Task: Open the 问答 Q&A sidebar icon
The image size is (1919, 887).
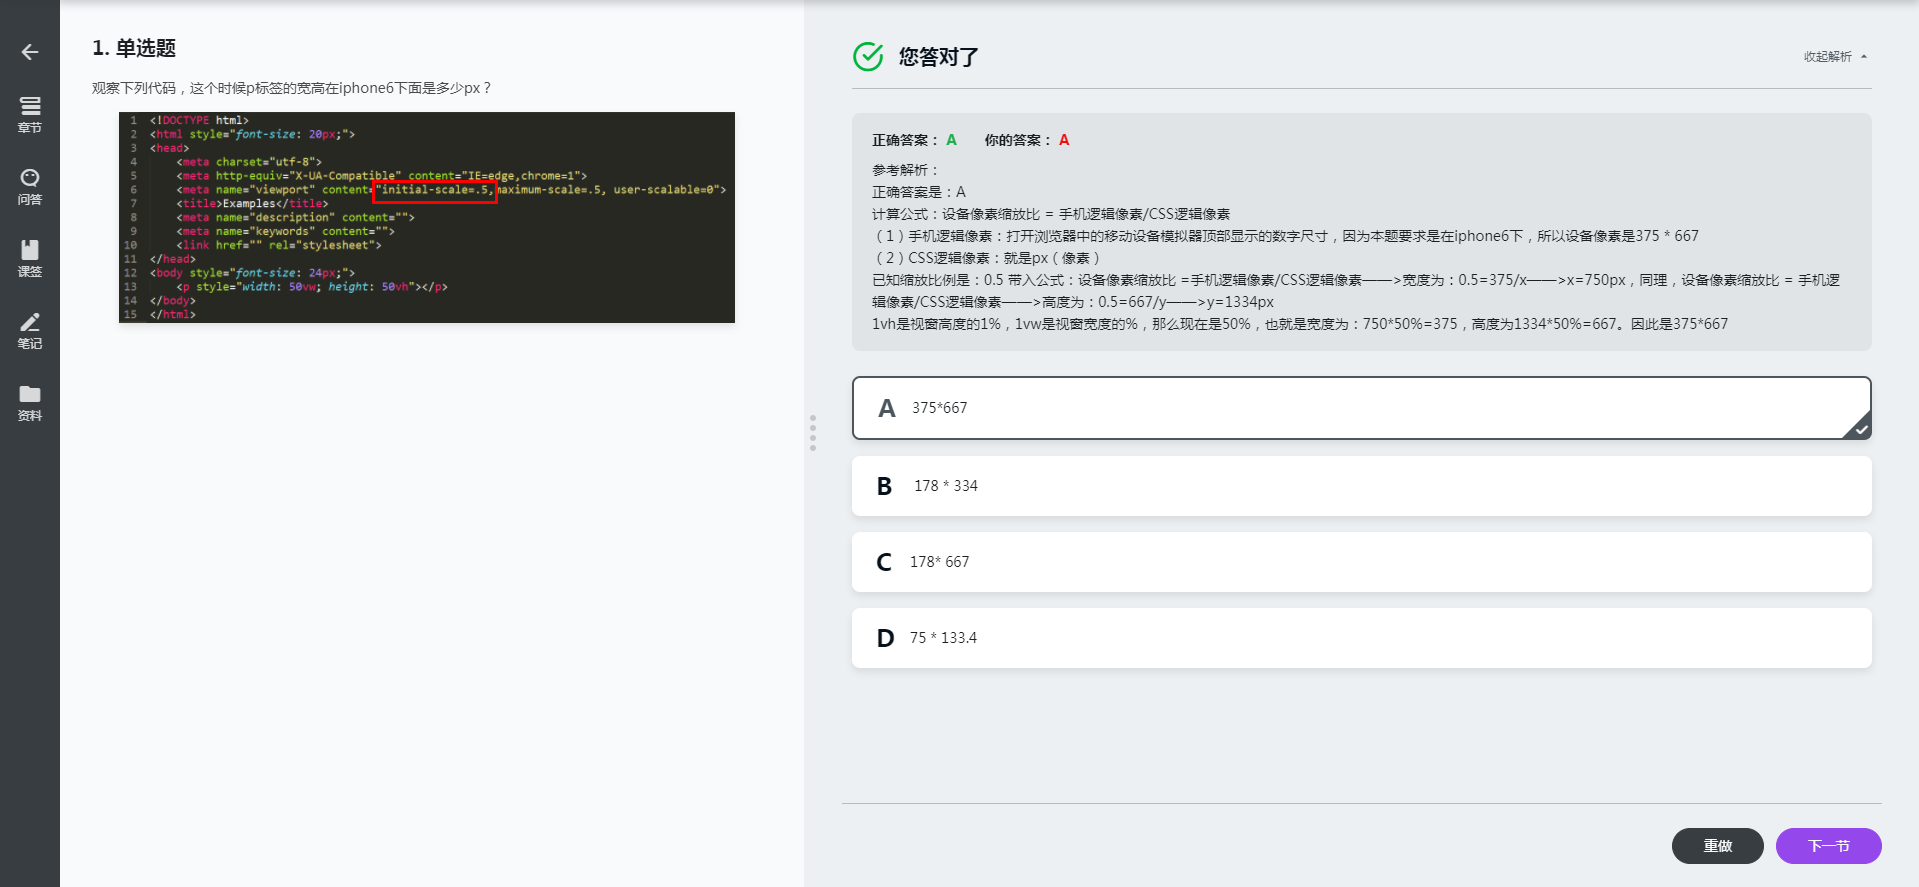Action: [x=30, y=187]
